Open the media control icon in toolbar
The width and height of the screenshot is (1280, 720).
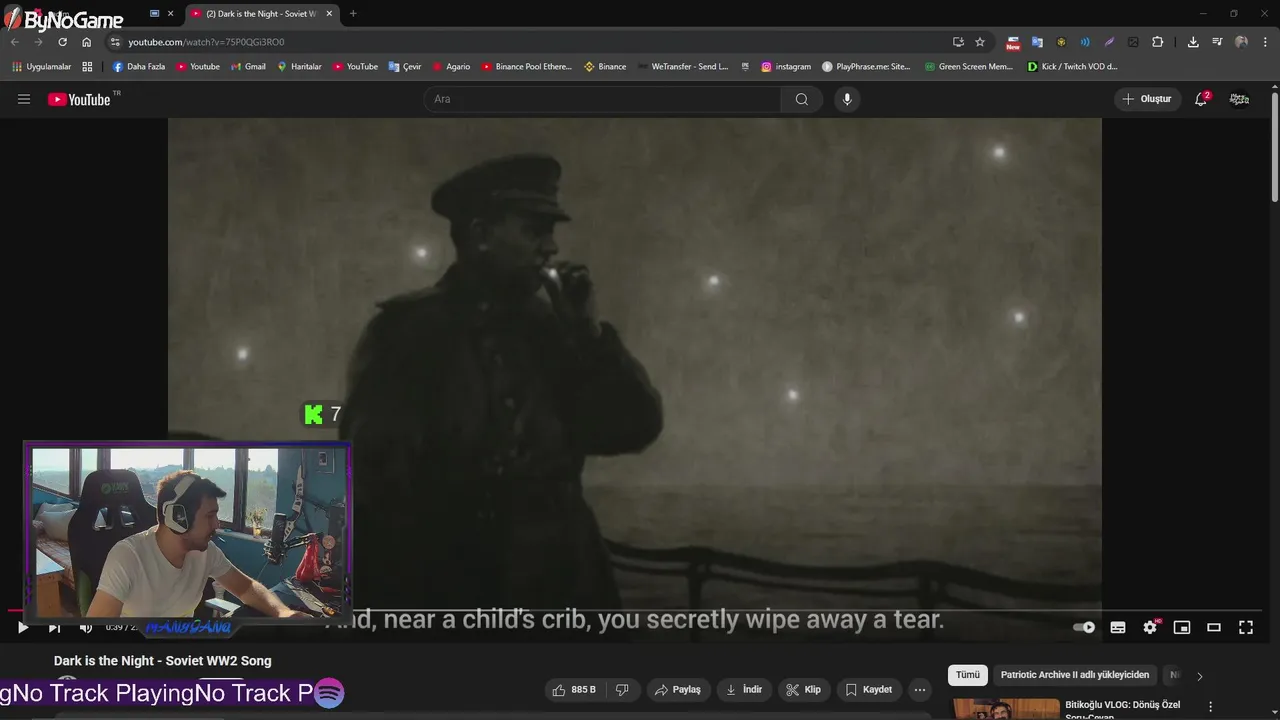pyautogui.click(x=1217, y=42)
